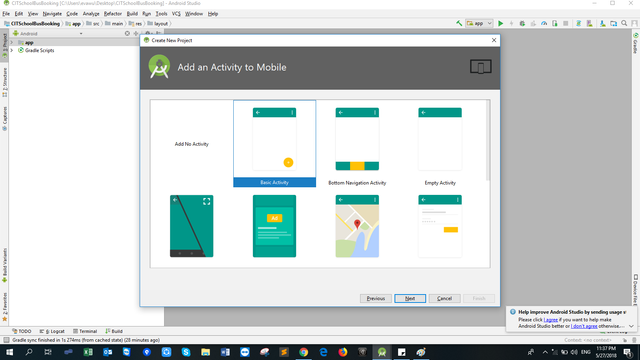Click tool window toggle icon in status bar

6,340
